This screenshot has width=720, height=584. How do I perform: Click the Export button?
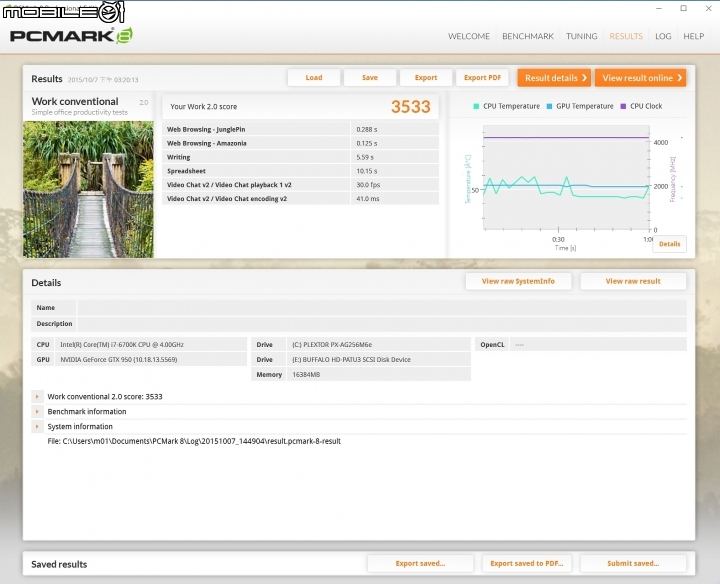426,78
